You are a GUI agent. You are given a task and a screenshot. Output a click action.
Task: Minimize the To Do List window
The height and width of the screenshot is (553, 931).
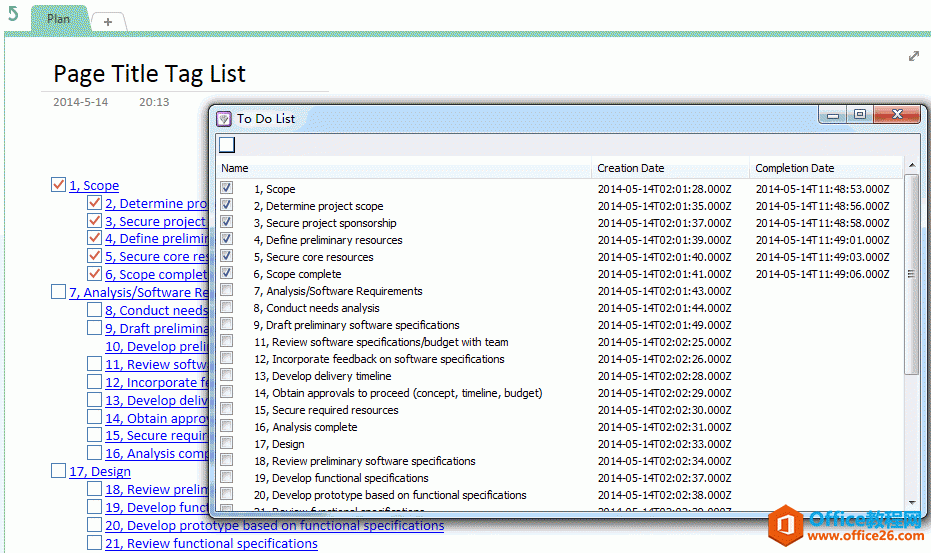(x=833, y=115)
